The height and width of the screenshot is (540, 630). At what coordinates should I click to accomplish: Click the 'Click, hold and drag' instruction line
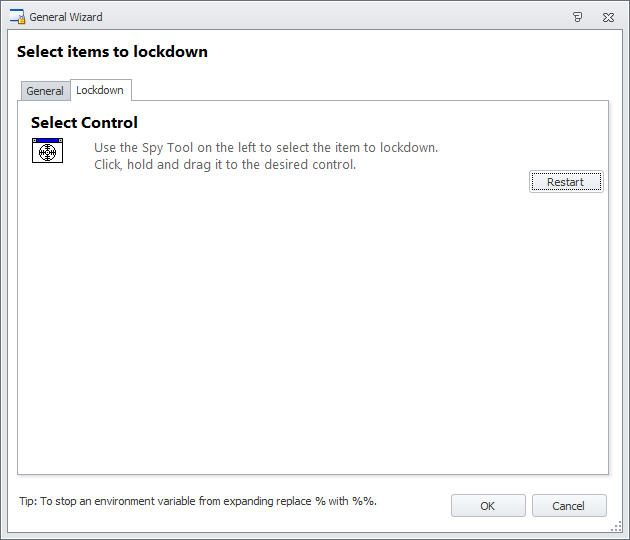click(225, 165)
